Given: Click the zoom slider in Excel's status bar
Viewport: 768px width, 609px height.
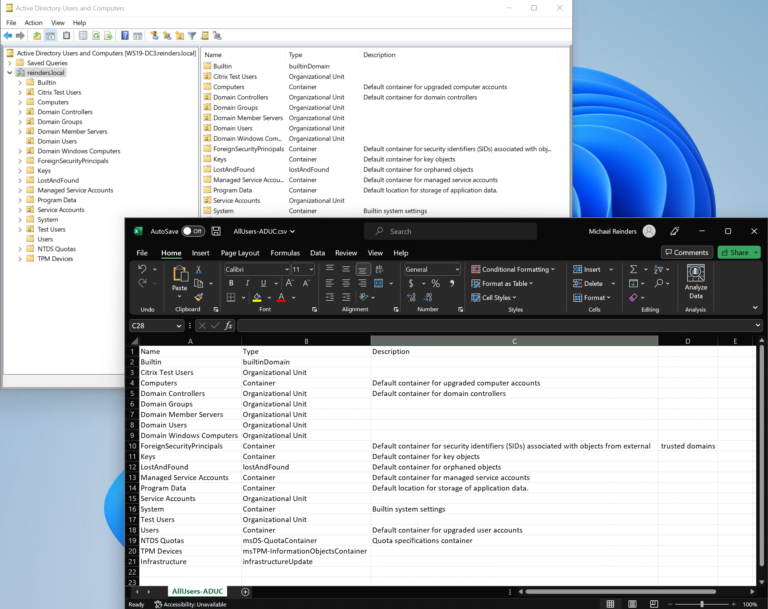Looking at the screenshot, I should (x=702, y=604).
